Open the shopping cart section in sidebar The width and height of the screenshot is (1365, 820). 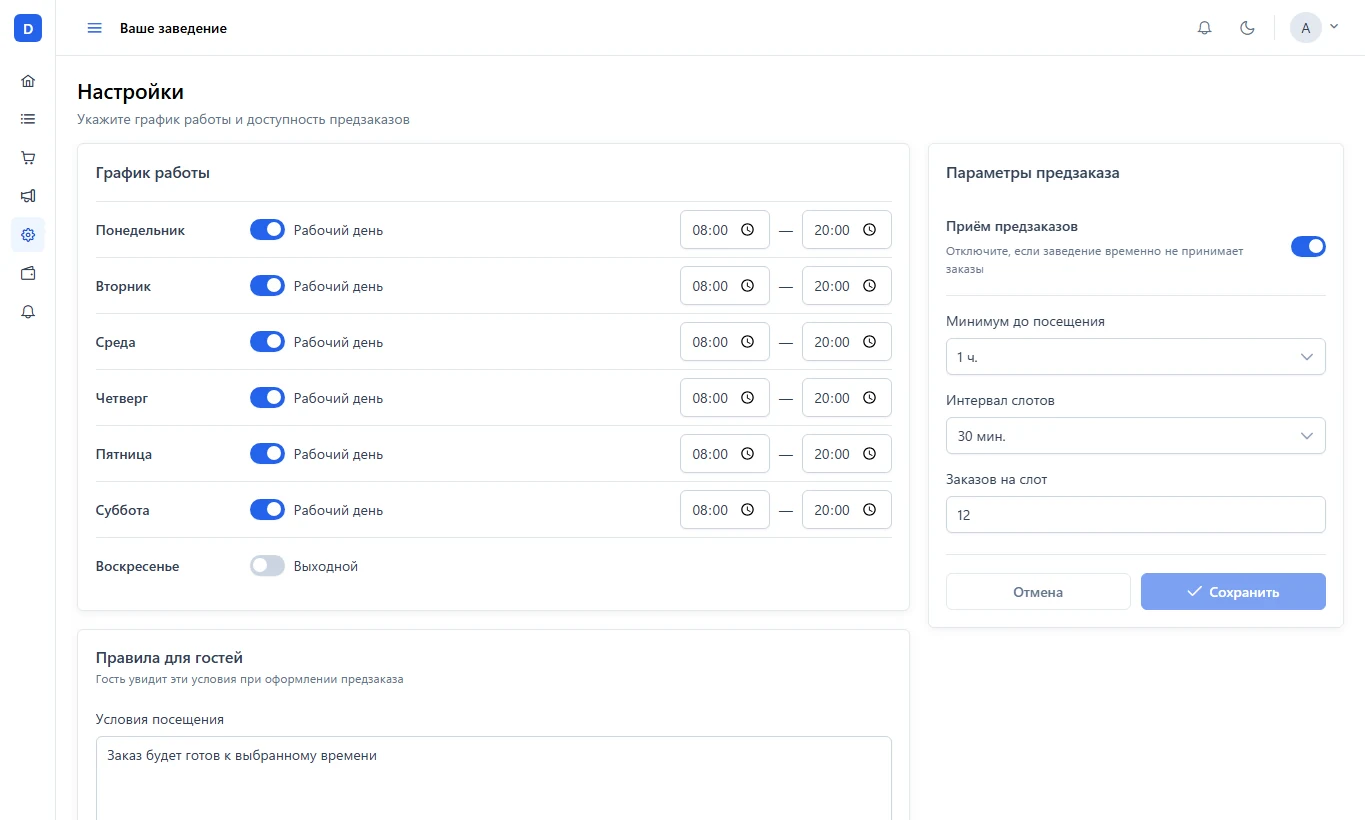28,158
